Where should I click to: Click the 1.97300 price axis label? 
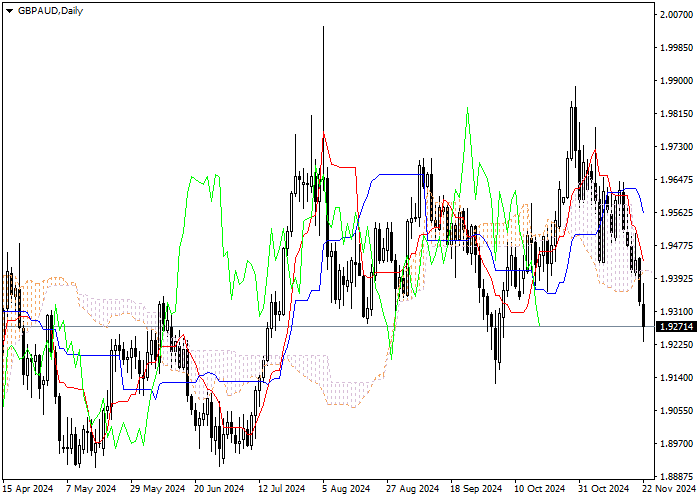[676, 147]
